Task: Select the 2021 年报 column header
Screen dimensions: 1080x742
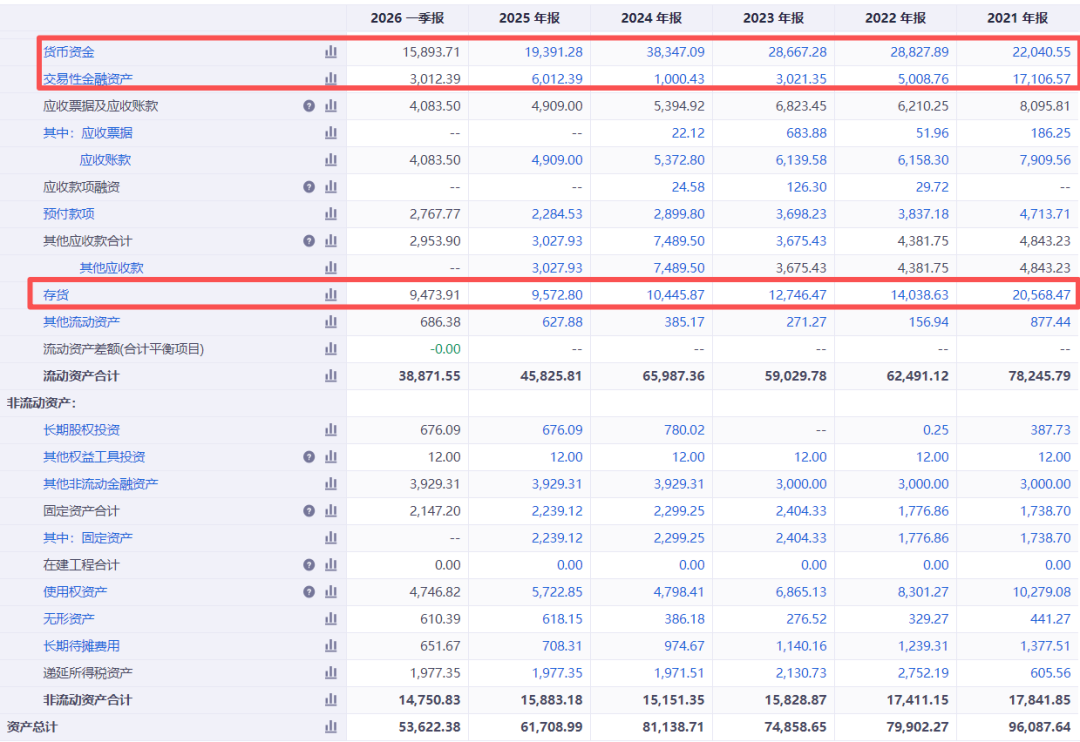Action: (1017, 19)
